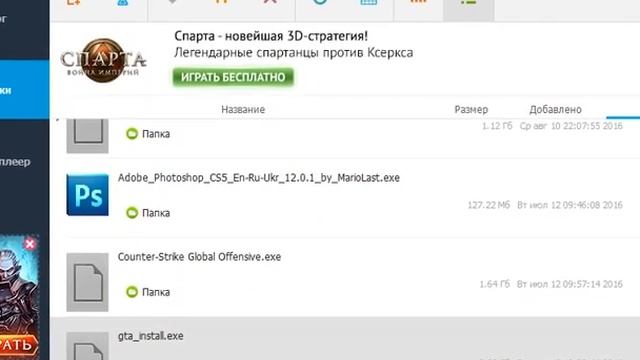Screen dimensions: 640x360
Task: Open the Sparta game logo in the ad
Action: pyautogui.click(x=103, y=60)
